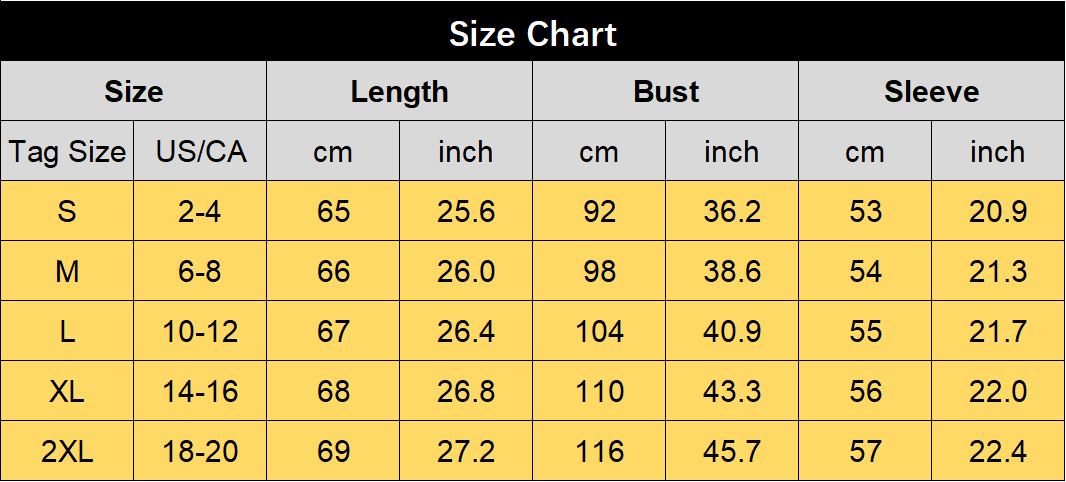
Task: Select the Bust column header
Action: (x=665, y=91)
